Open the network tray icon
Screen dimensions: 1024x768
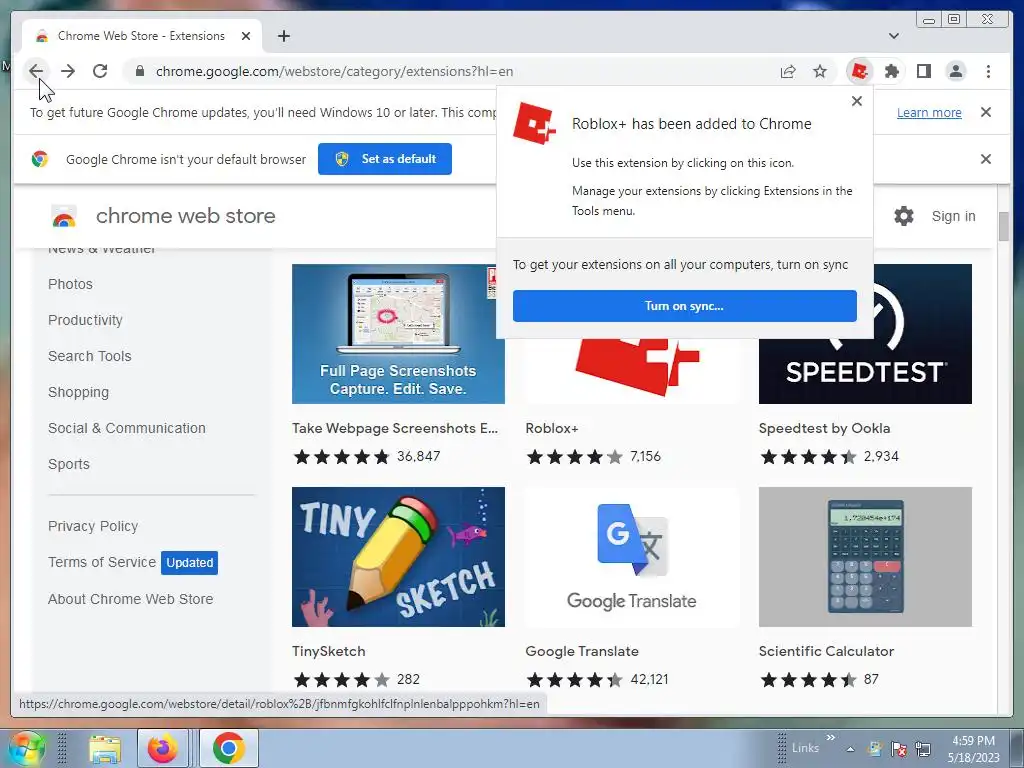click(923, 749)
